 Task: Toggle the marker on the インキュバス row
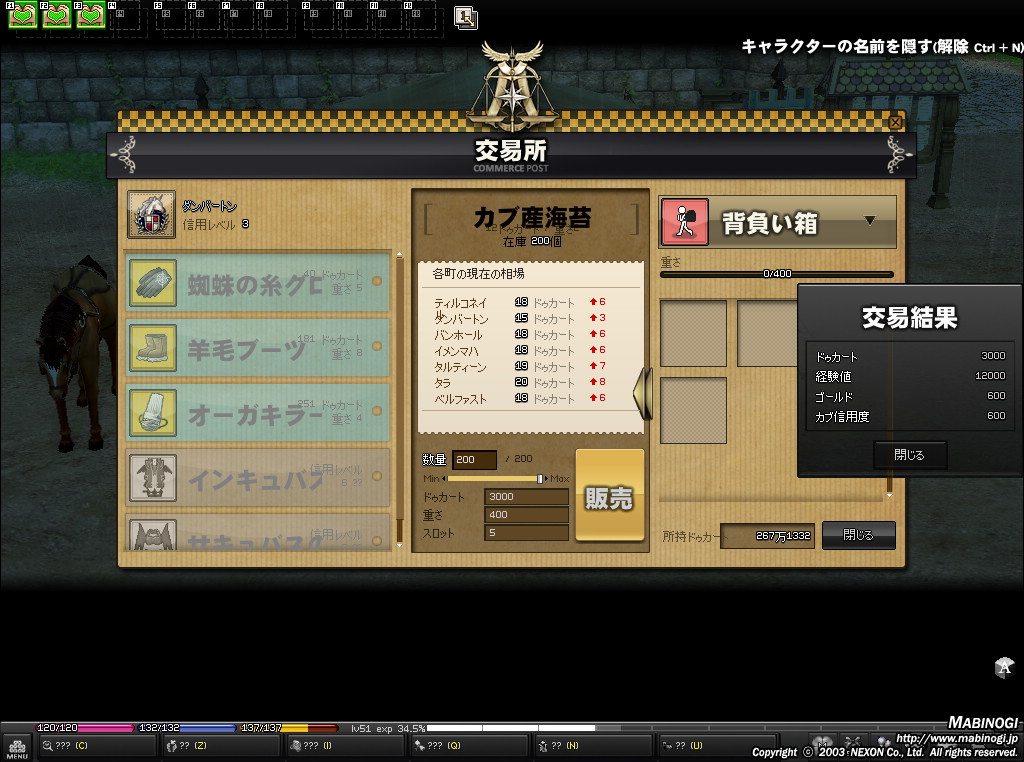pos(377,476)
